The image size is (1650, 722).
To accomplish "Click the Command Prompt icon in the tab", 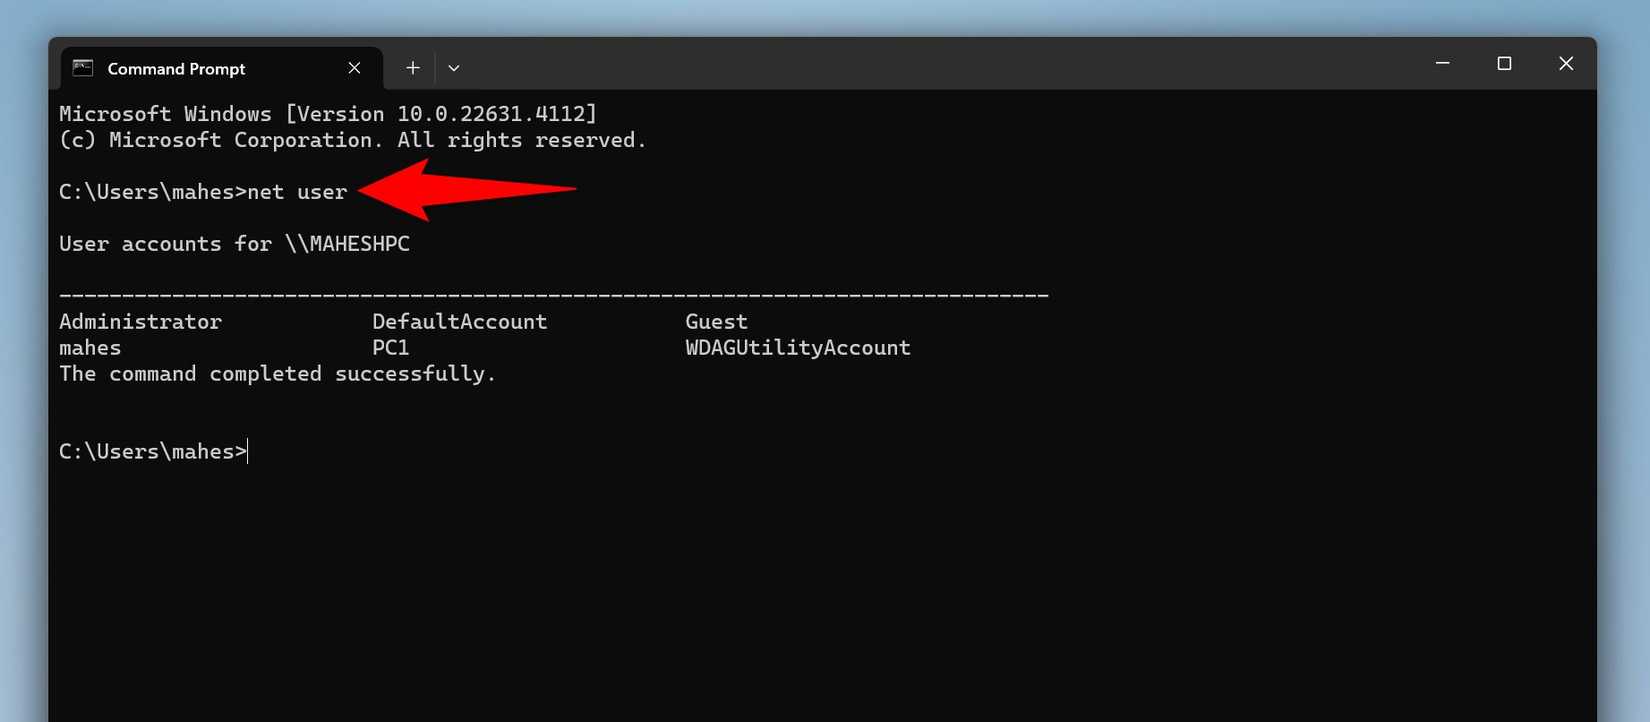I will pyautogui.click(x=81, y=68).
